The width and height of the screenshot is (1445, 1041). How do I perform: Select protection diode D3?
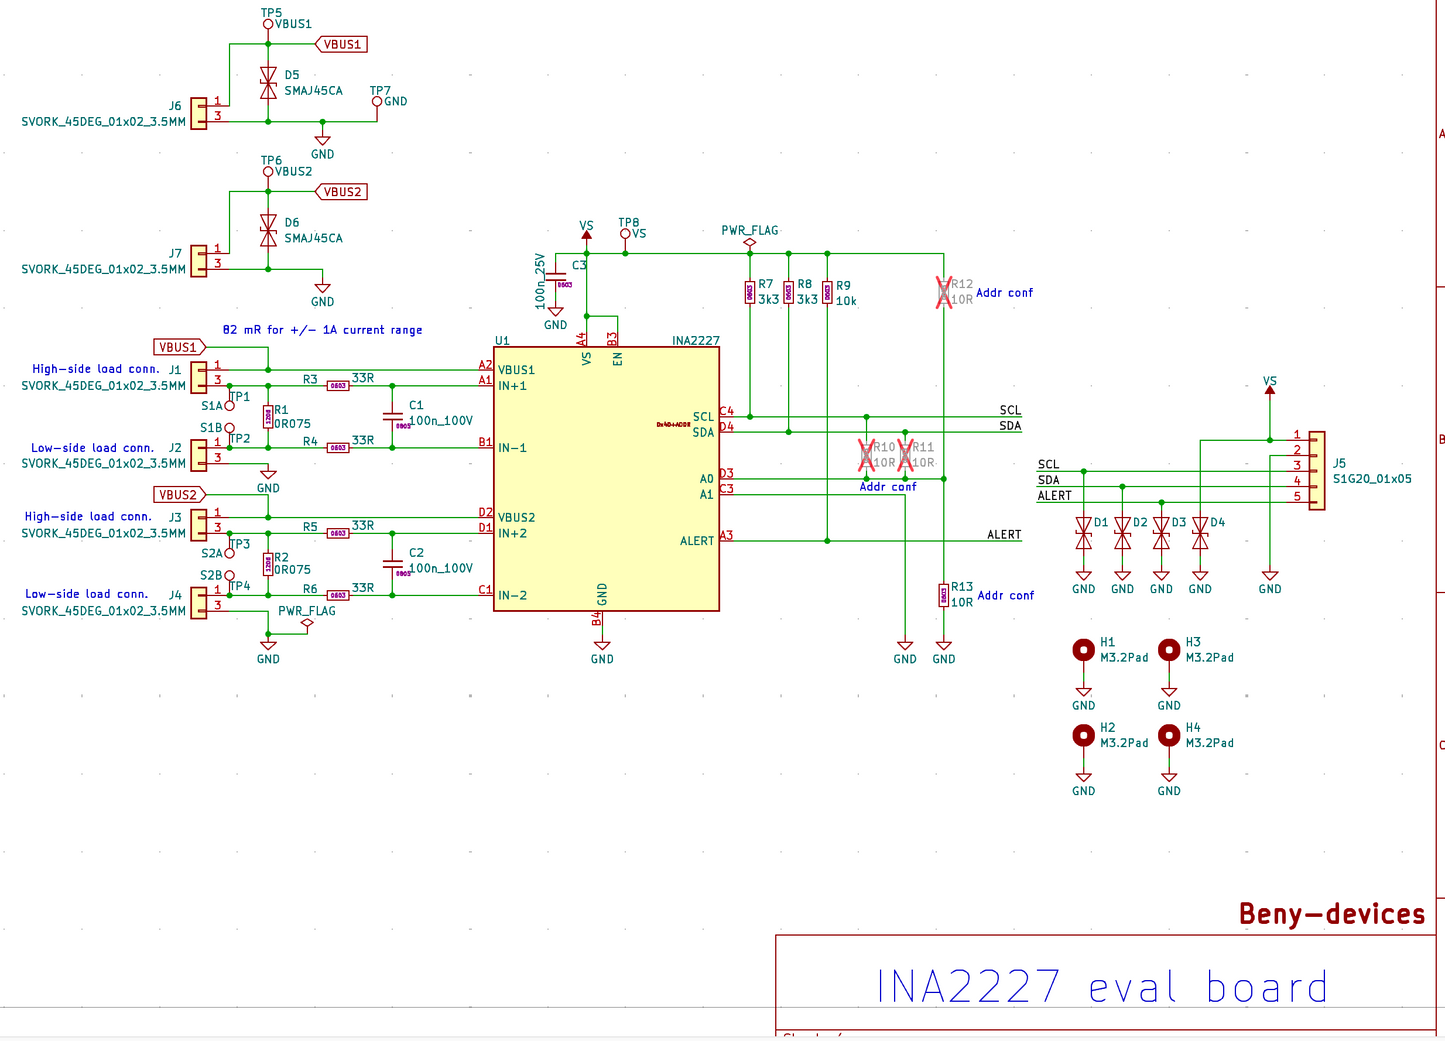click(x=1161, y=533)
